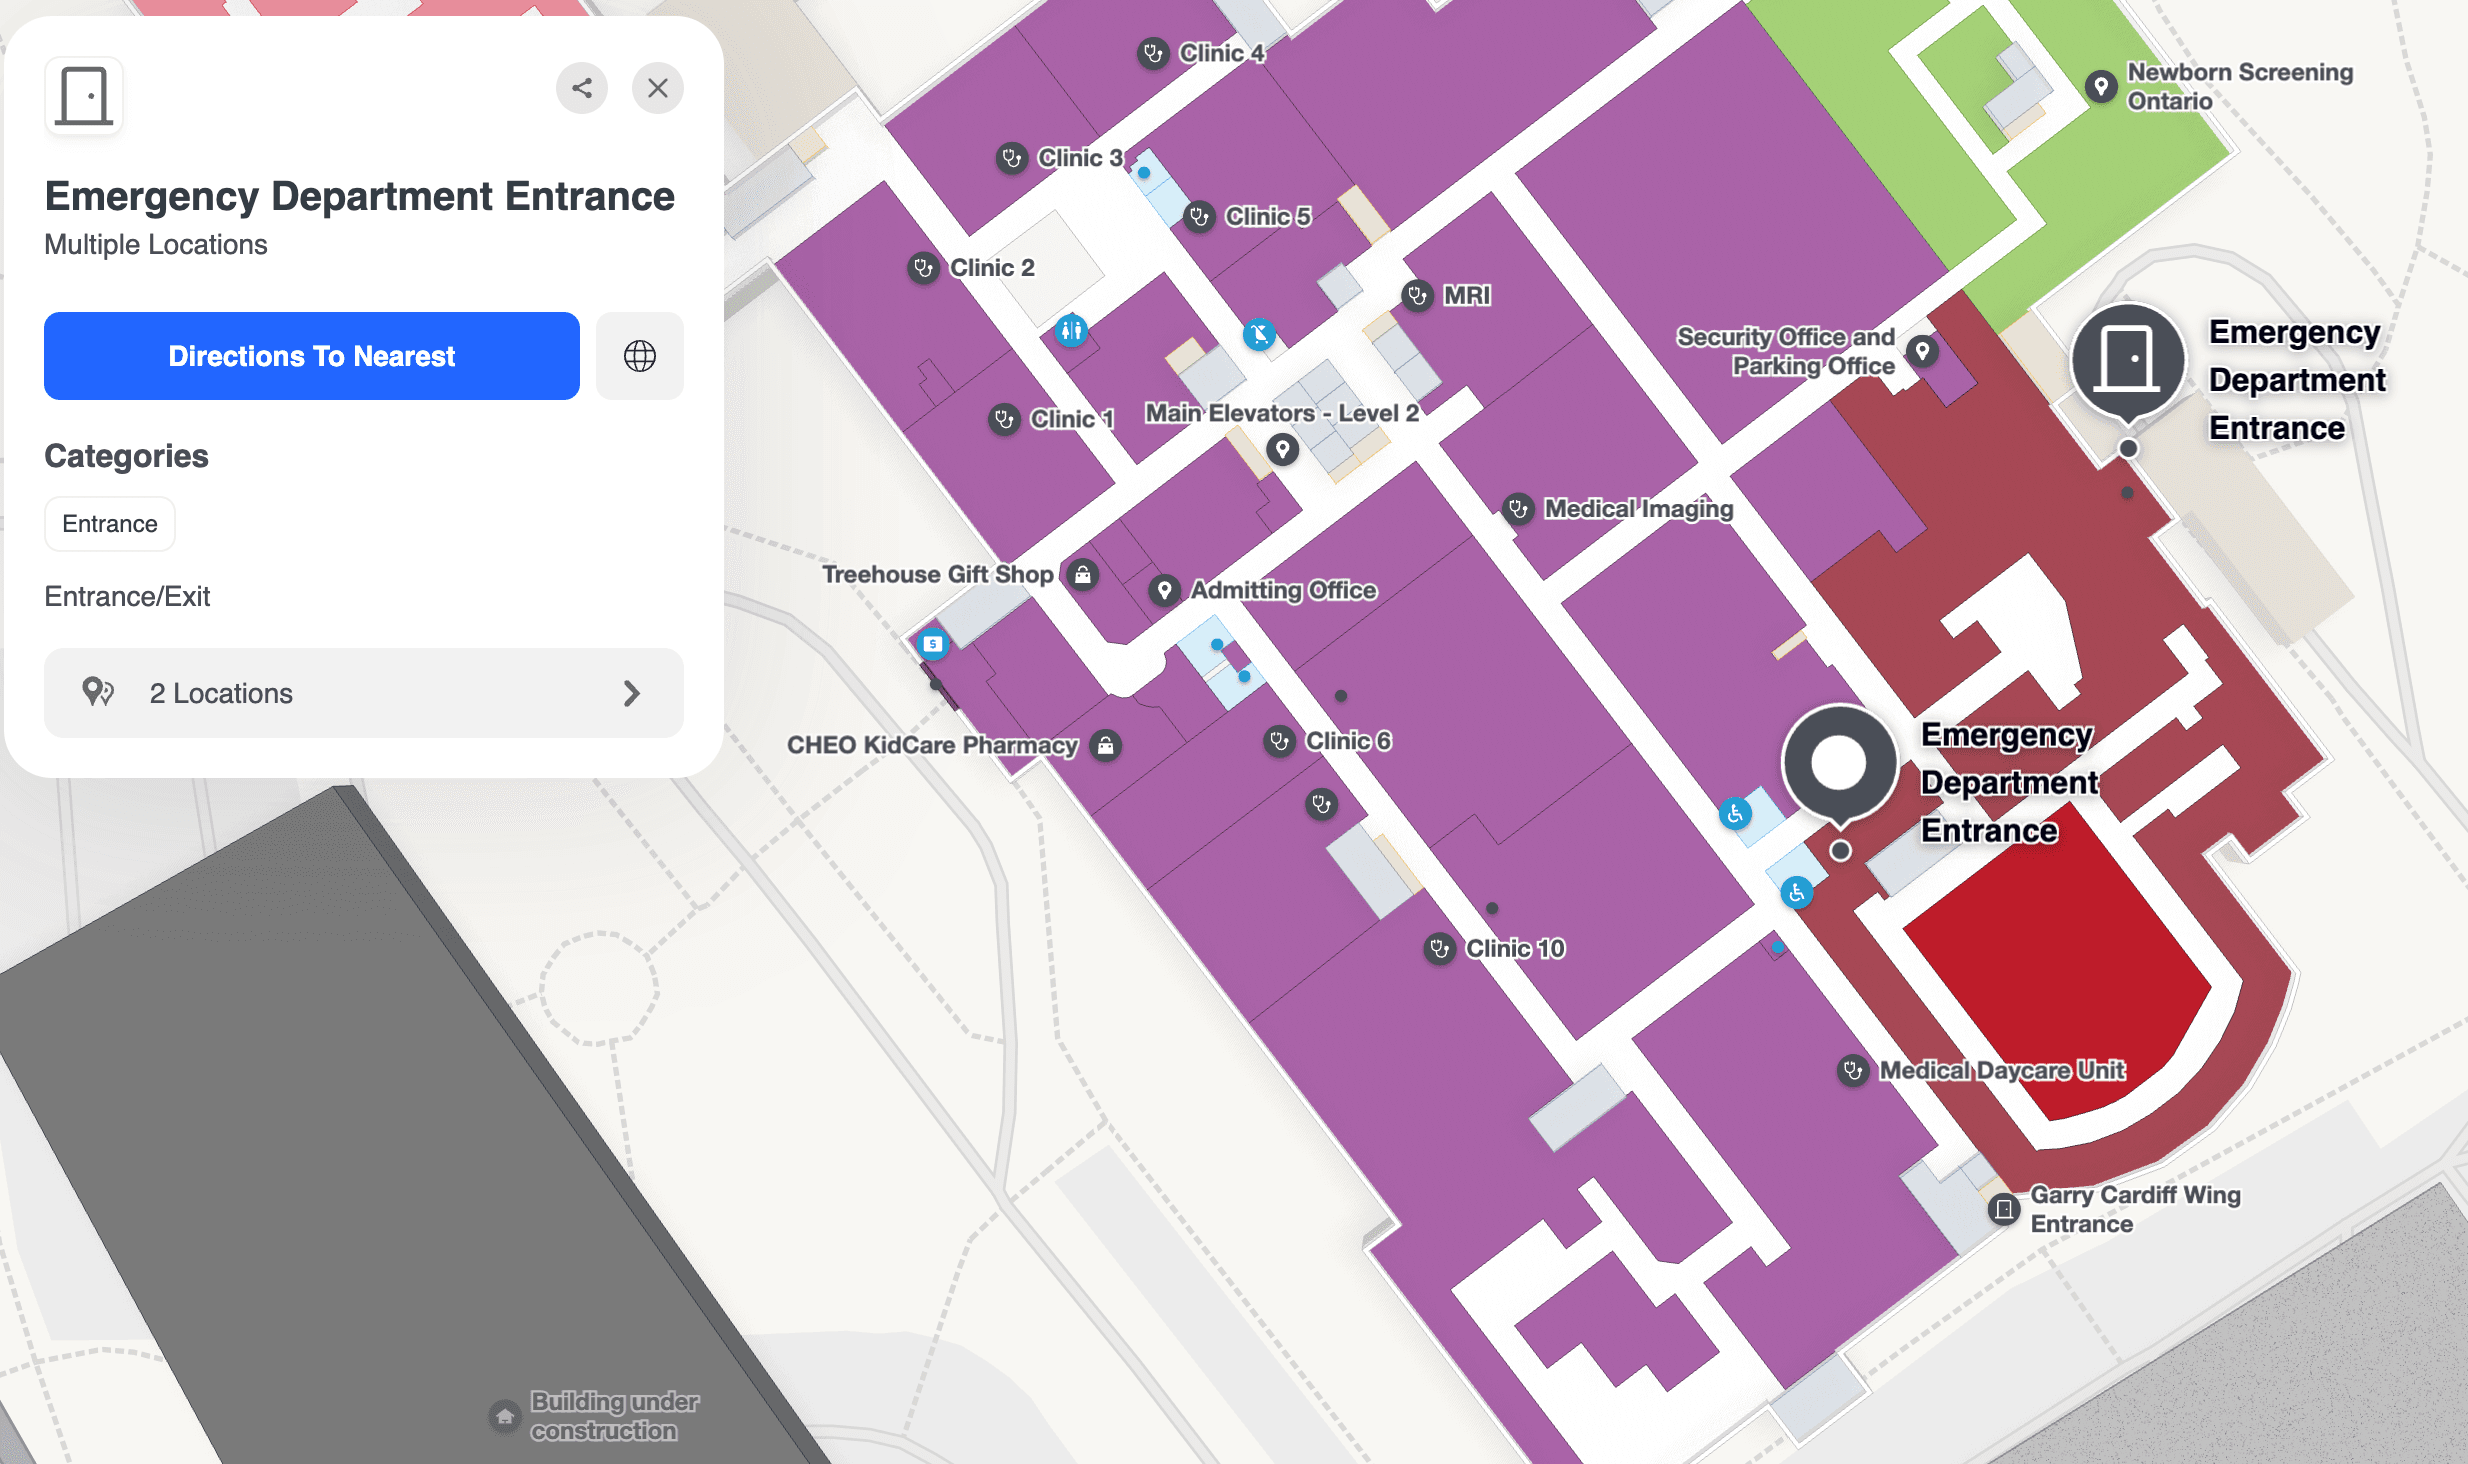Click the Multiple Locations subtitle
The width and height of the screenshot is (2468, 1464).
click(x=156, y=245)
